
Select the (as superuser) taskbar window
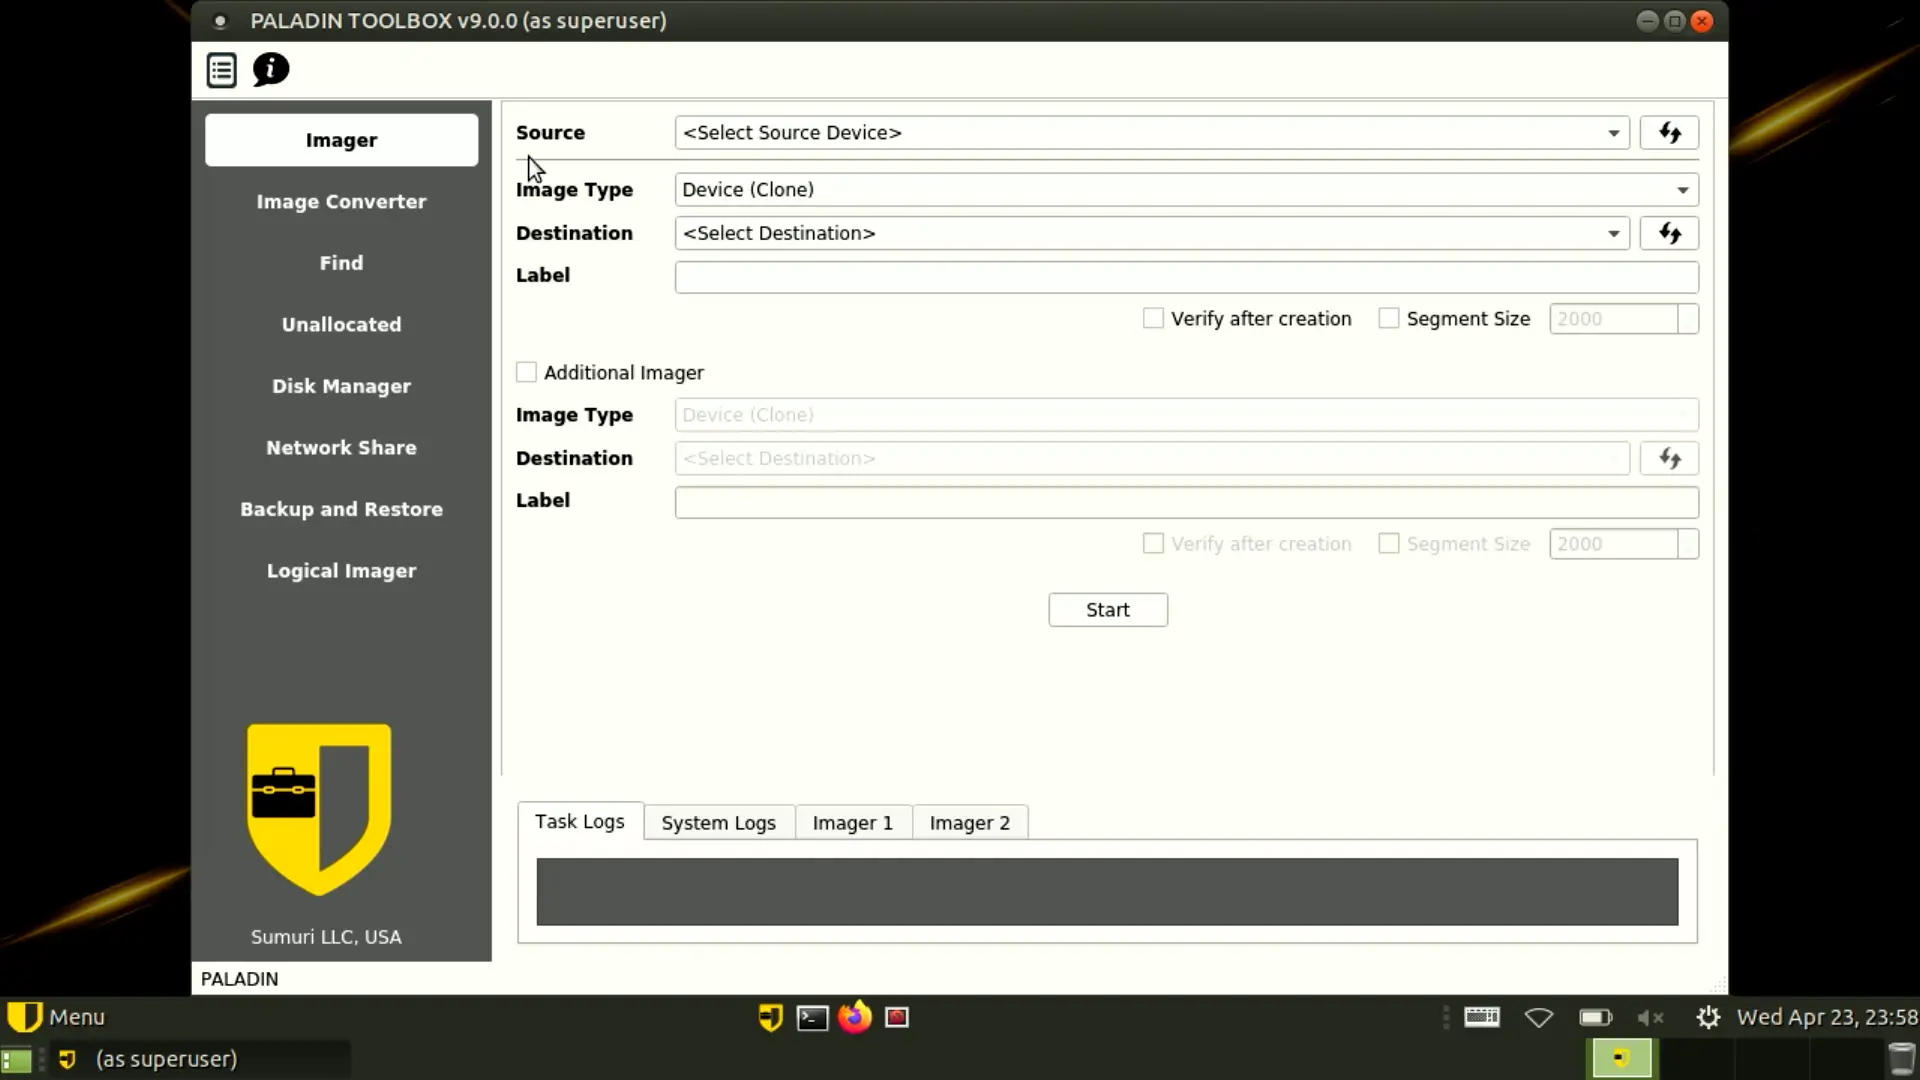pyautogui.click(x=200, y=1059)
